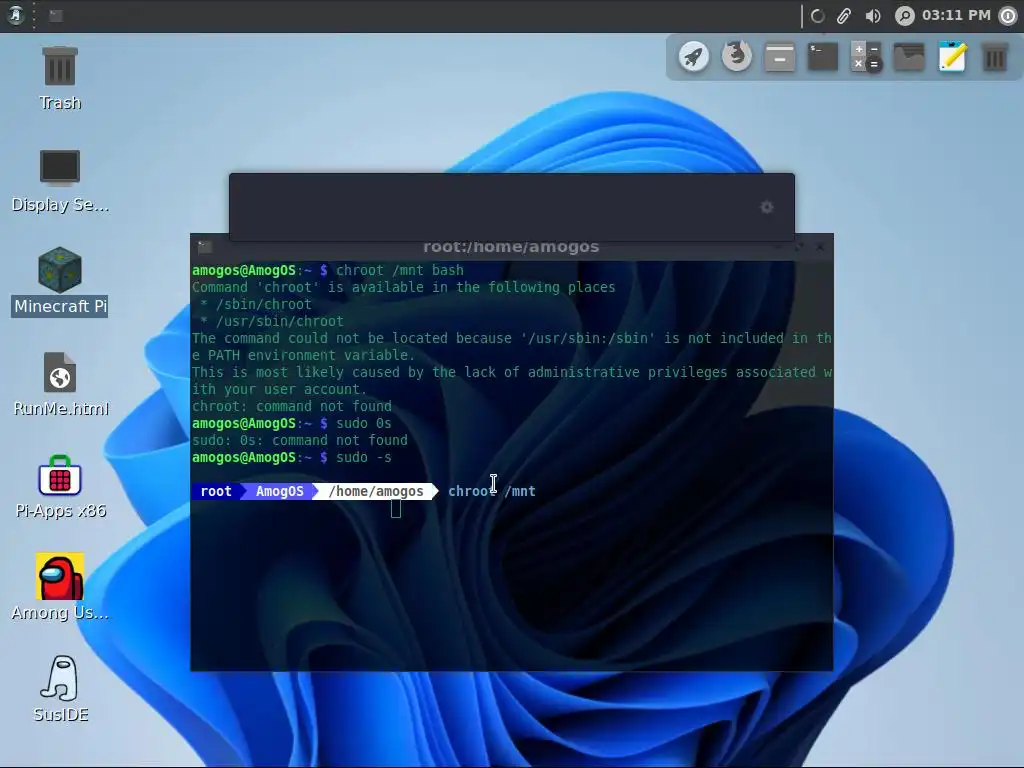
Task: Close the terminal window
Action: pos(820,247)
